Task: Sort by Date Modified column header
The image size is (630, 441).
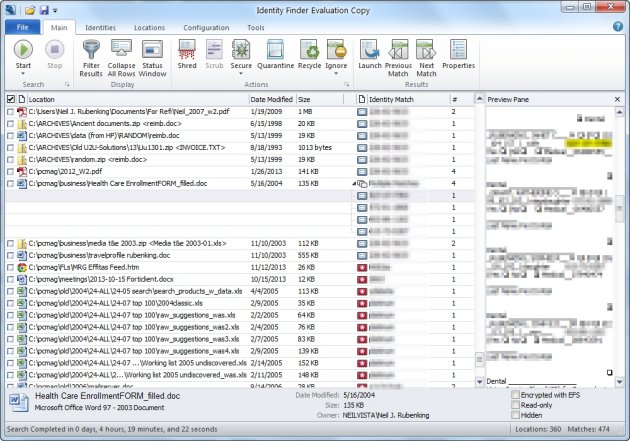Action: point(272,99)
